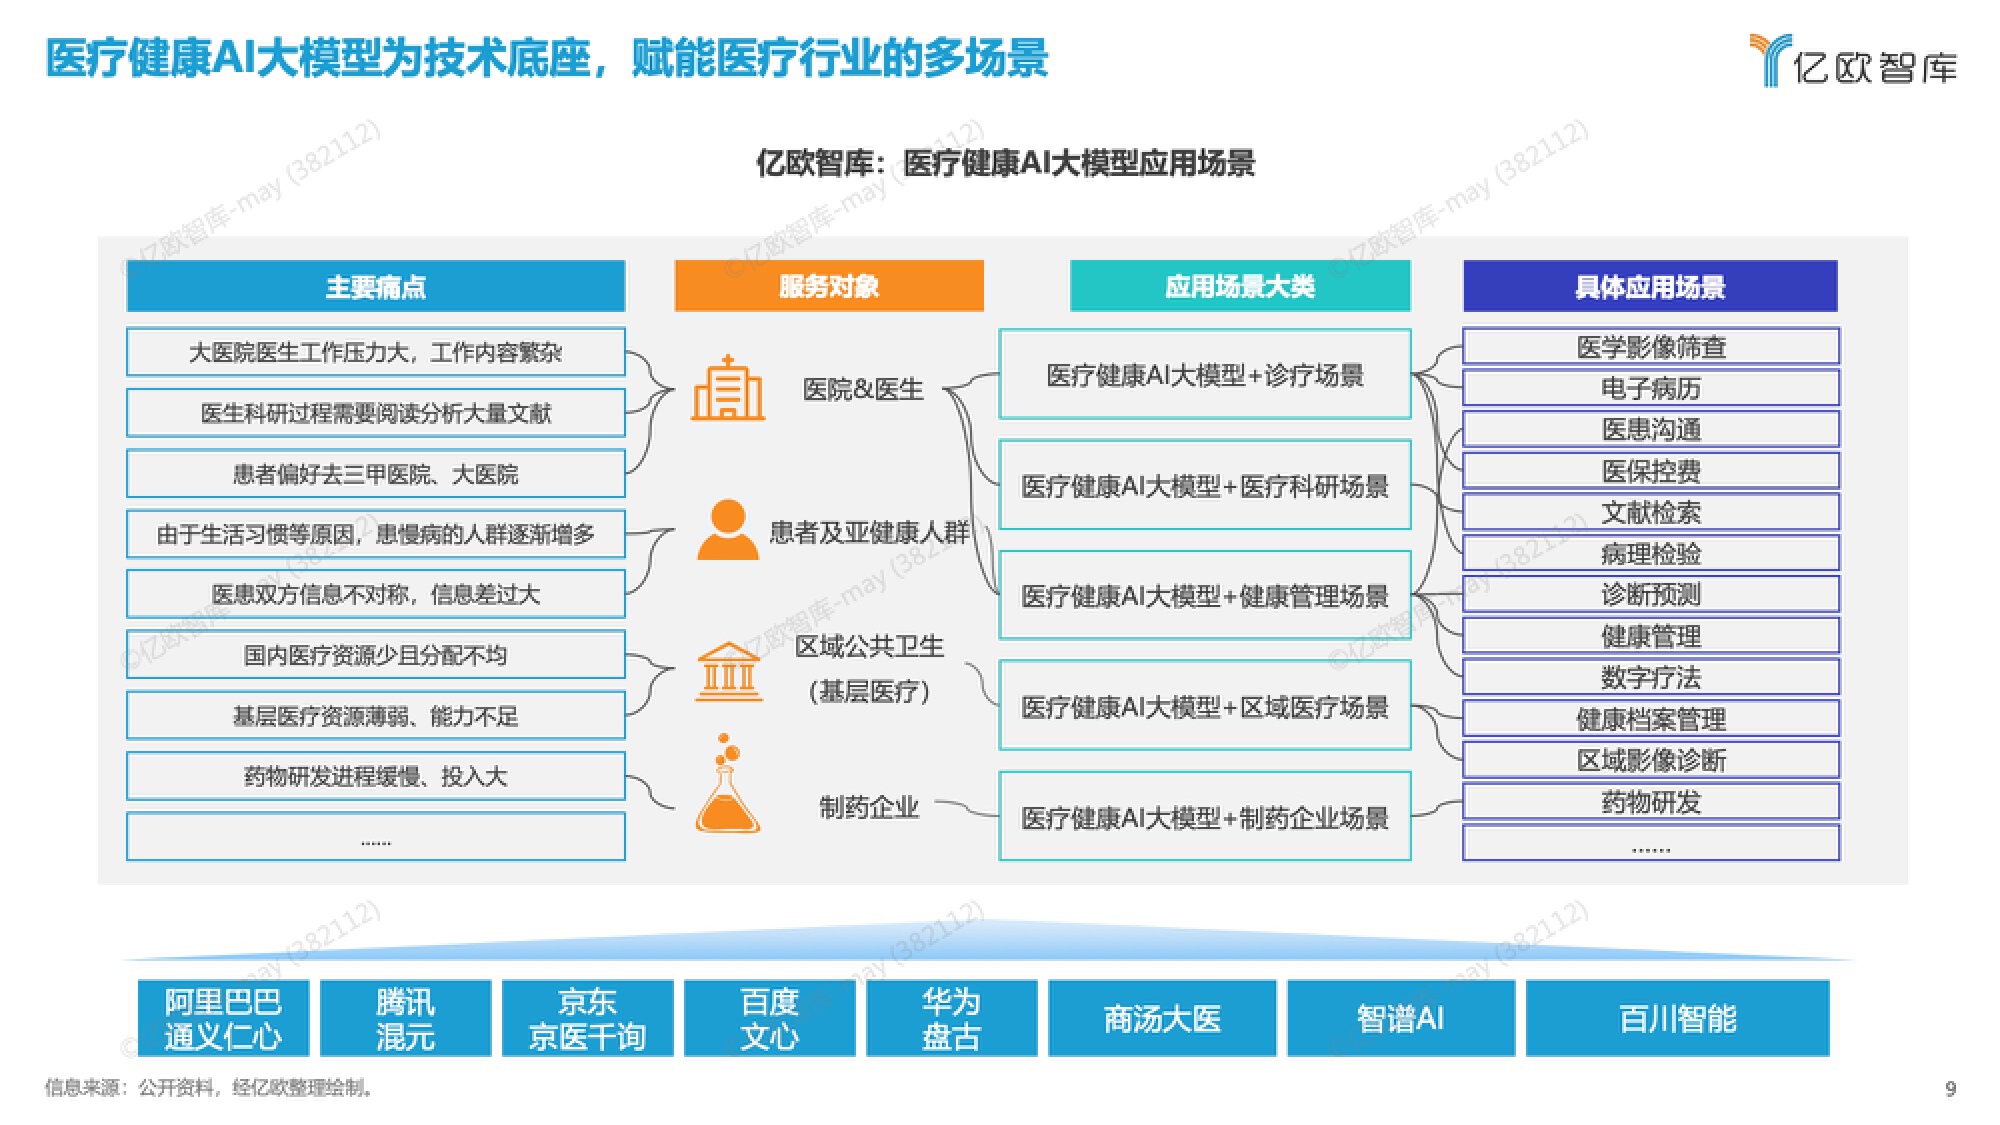
Task: Click the orange patient person icon
Action: (x=727, y=530)
